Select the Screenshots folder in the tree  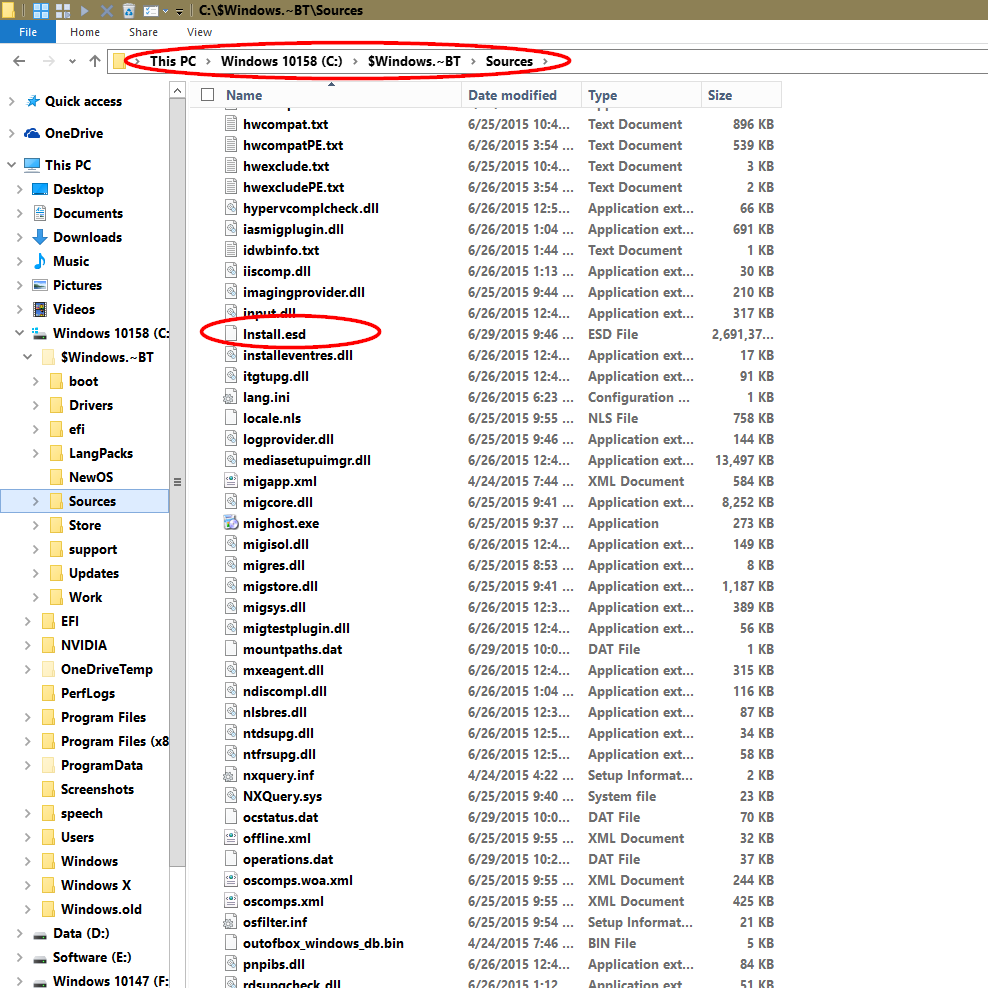[97, 790]
